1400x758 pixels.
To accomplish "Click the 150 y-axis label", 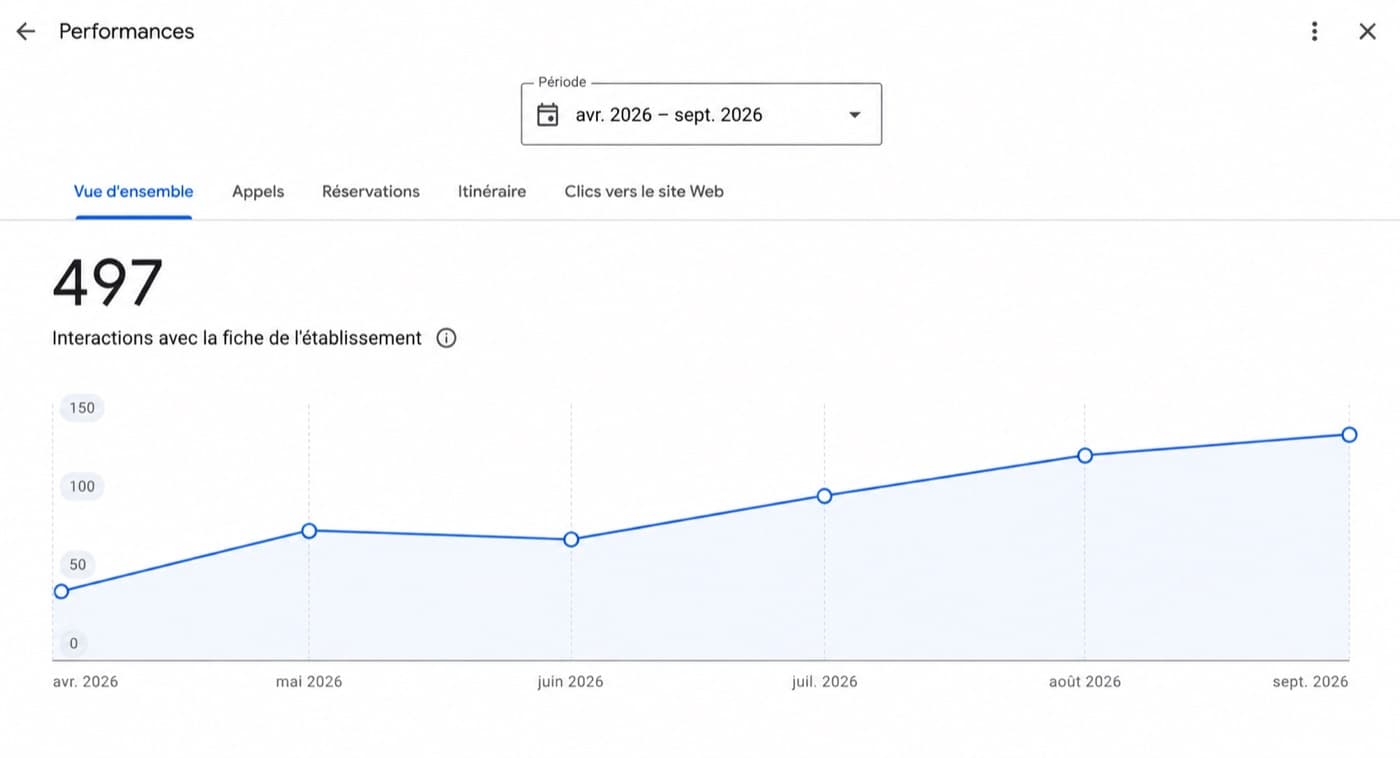I will click(x=82, y=407).
